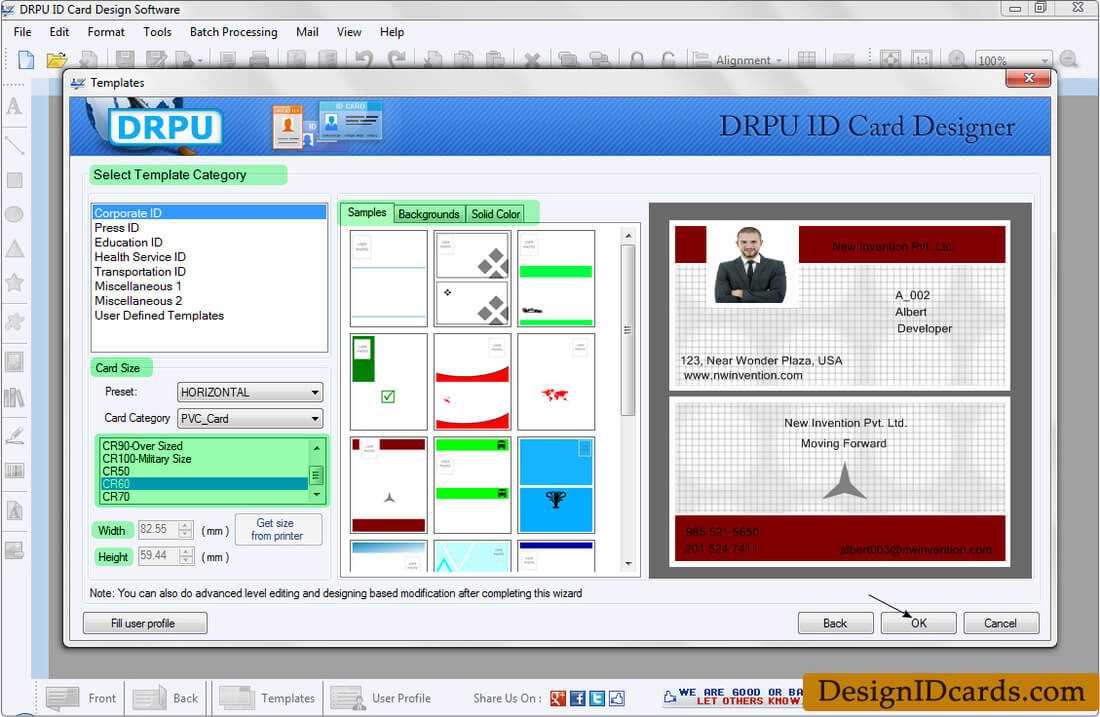The width and height of the screenshot is (1100, 717).
Task: Open the Preset HORIZONTAL dropdown
Action: (250, 392)
